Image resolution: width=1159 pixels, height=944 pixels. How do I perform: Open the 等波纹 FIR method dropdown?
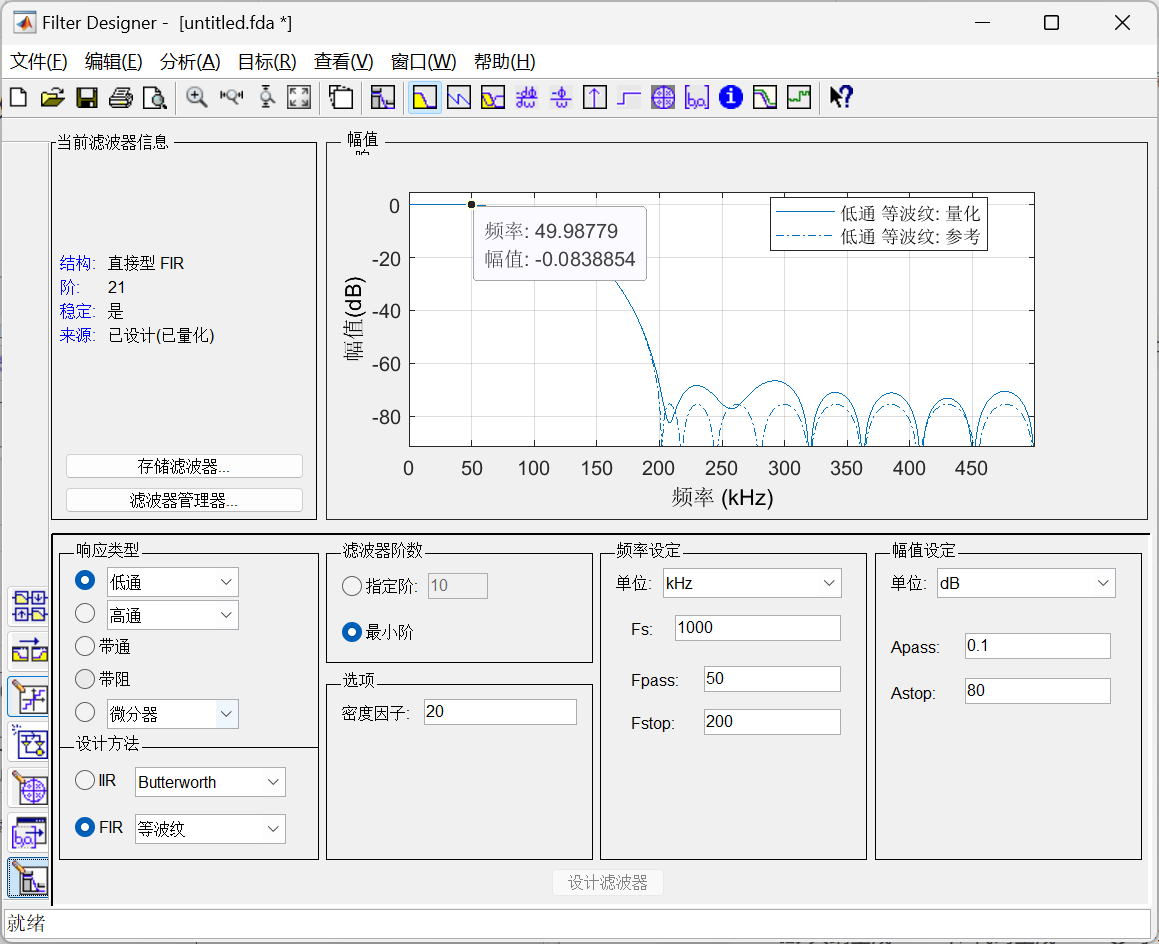pos(210,829)
